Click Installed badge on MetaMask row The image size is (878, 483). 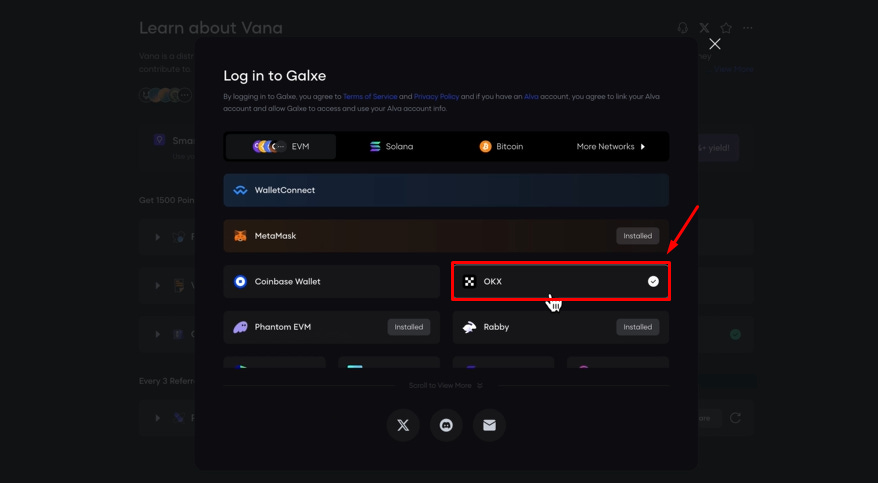637,236
